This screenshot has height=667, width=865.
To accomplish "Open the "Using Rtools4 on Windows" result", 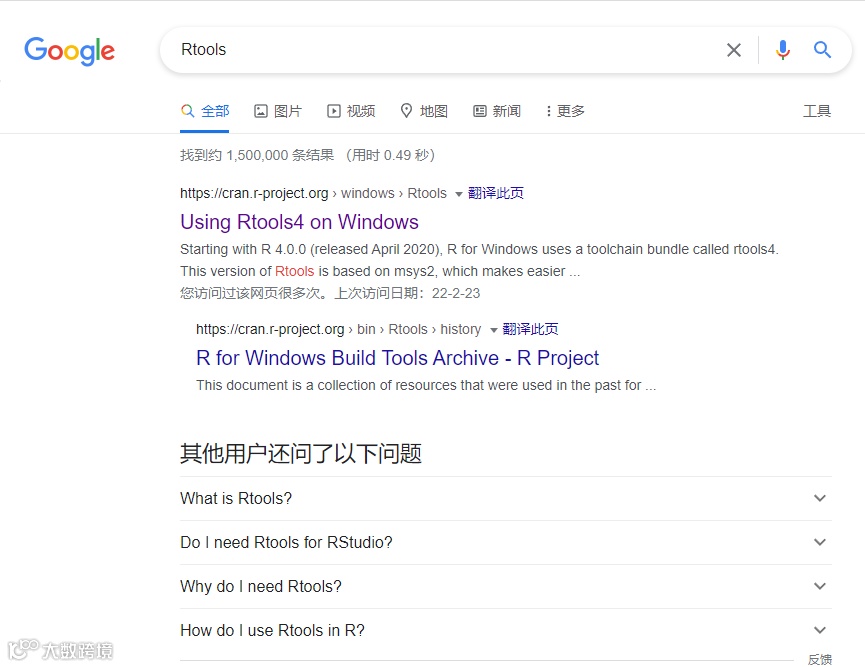I will click(x=299, y=222).
